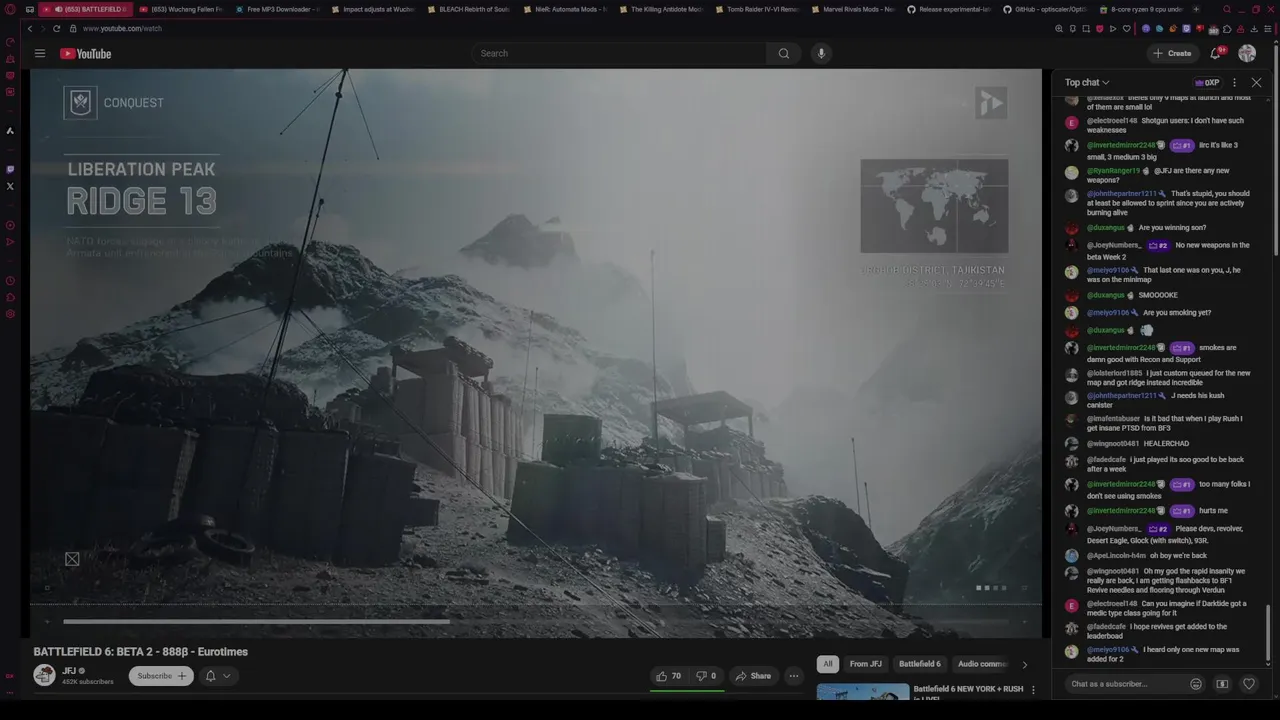Image resolution: width=1280 pixels, height=720 pixels.
Task: Open the 8XP chat badge button
Action: pos(1207,83)
